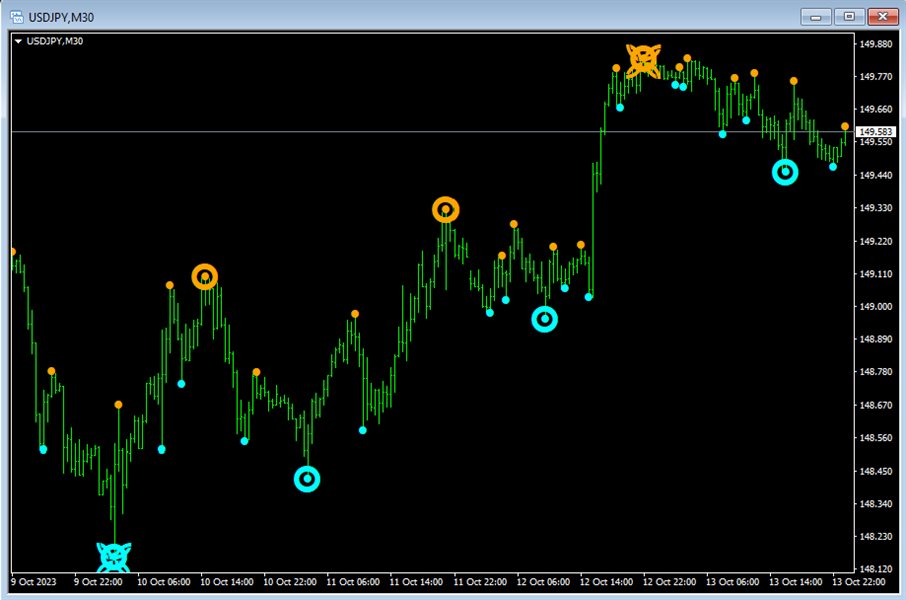Click the 13 Oct 06:00 time label
Image resolution: width=906 pixels, height=600 pixels.
click(x=733, y=582)
